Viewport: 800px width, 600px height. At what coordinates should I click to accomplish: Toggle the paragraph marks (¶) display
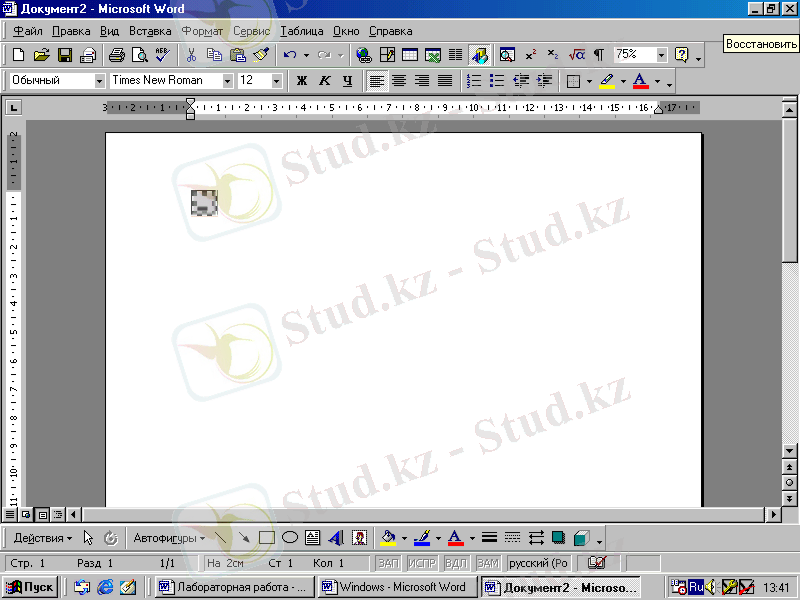click(x=599, y=55)
